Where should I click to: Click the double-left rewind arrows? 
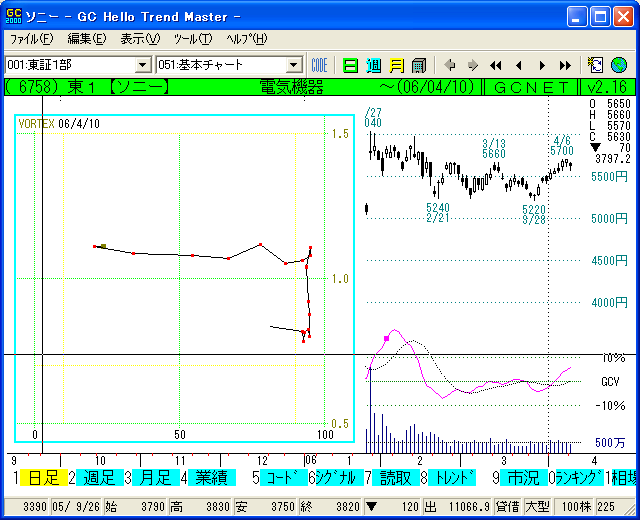coord(496,65)
